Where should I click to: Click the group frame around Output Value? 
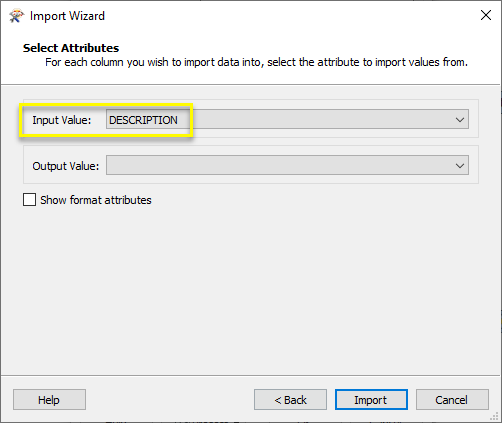pos(251,164)
